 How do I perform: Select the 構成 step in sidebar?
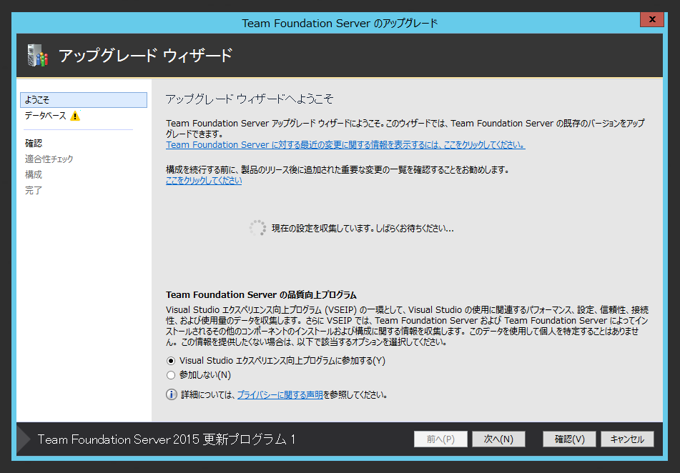[33, 175]
